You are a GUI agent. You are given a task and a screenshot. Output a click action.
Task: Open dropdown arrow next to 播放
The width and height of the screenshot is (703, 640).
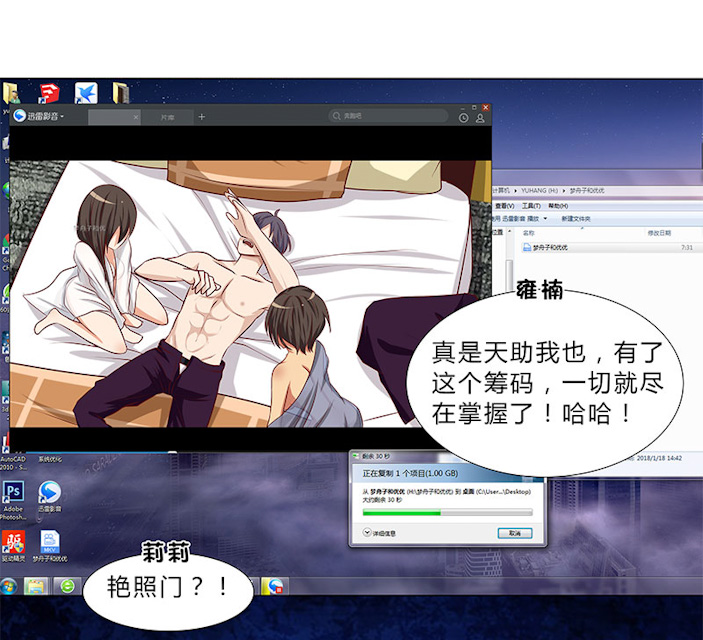click(545, 219)
